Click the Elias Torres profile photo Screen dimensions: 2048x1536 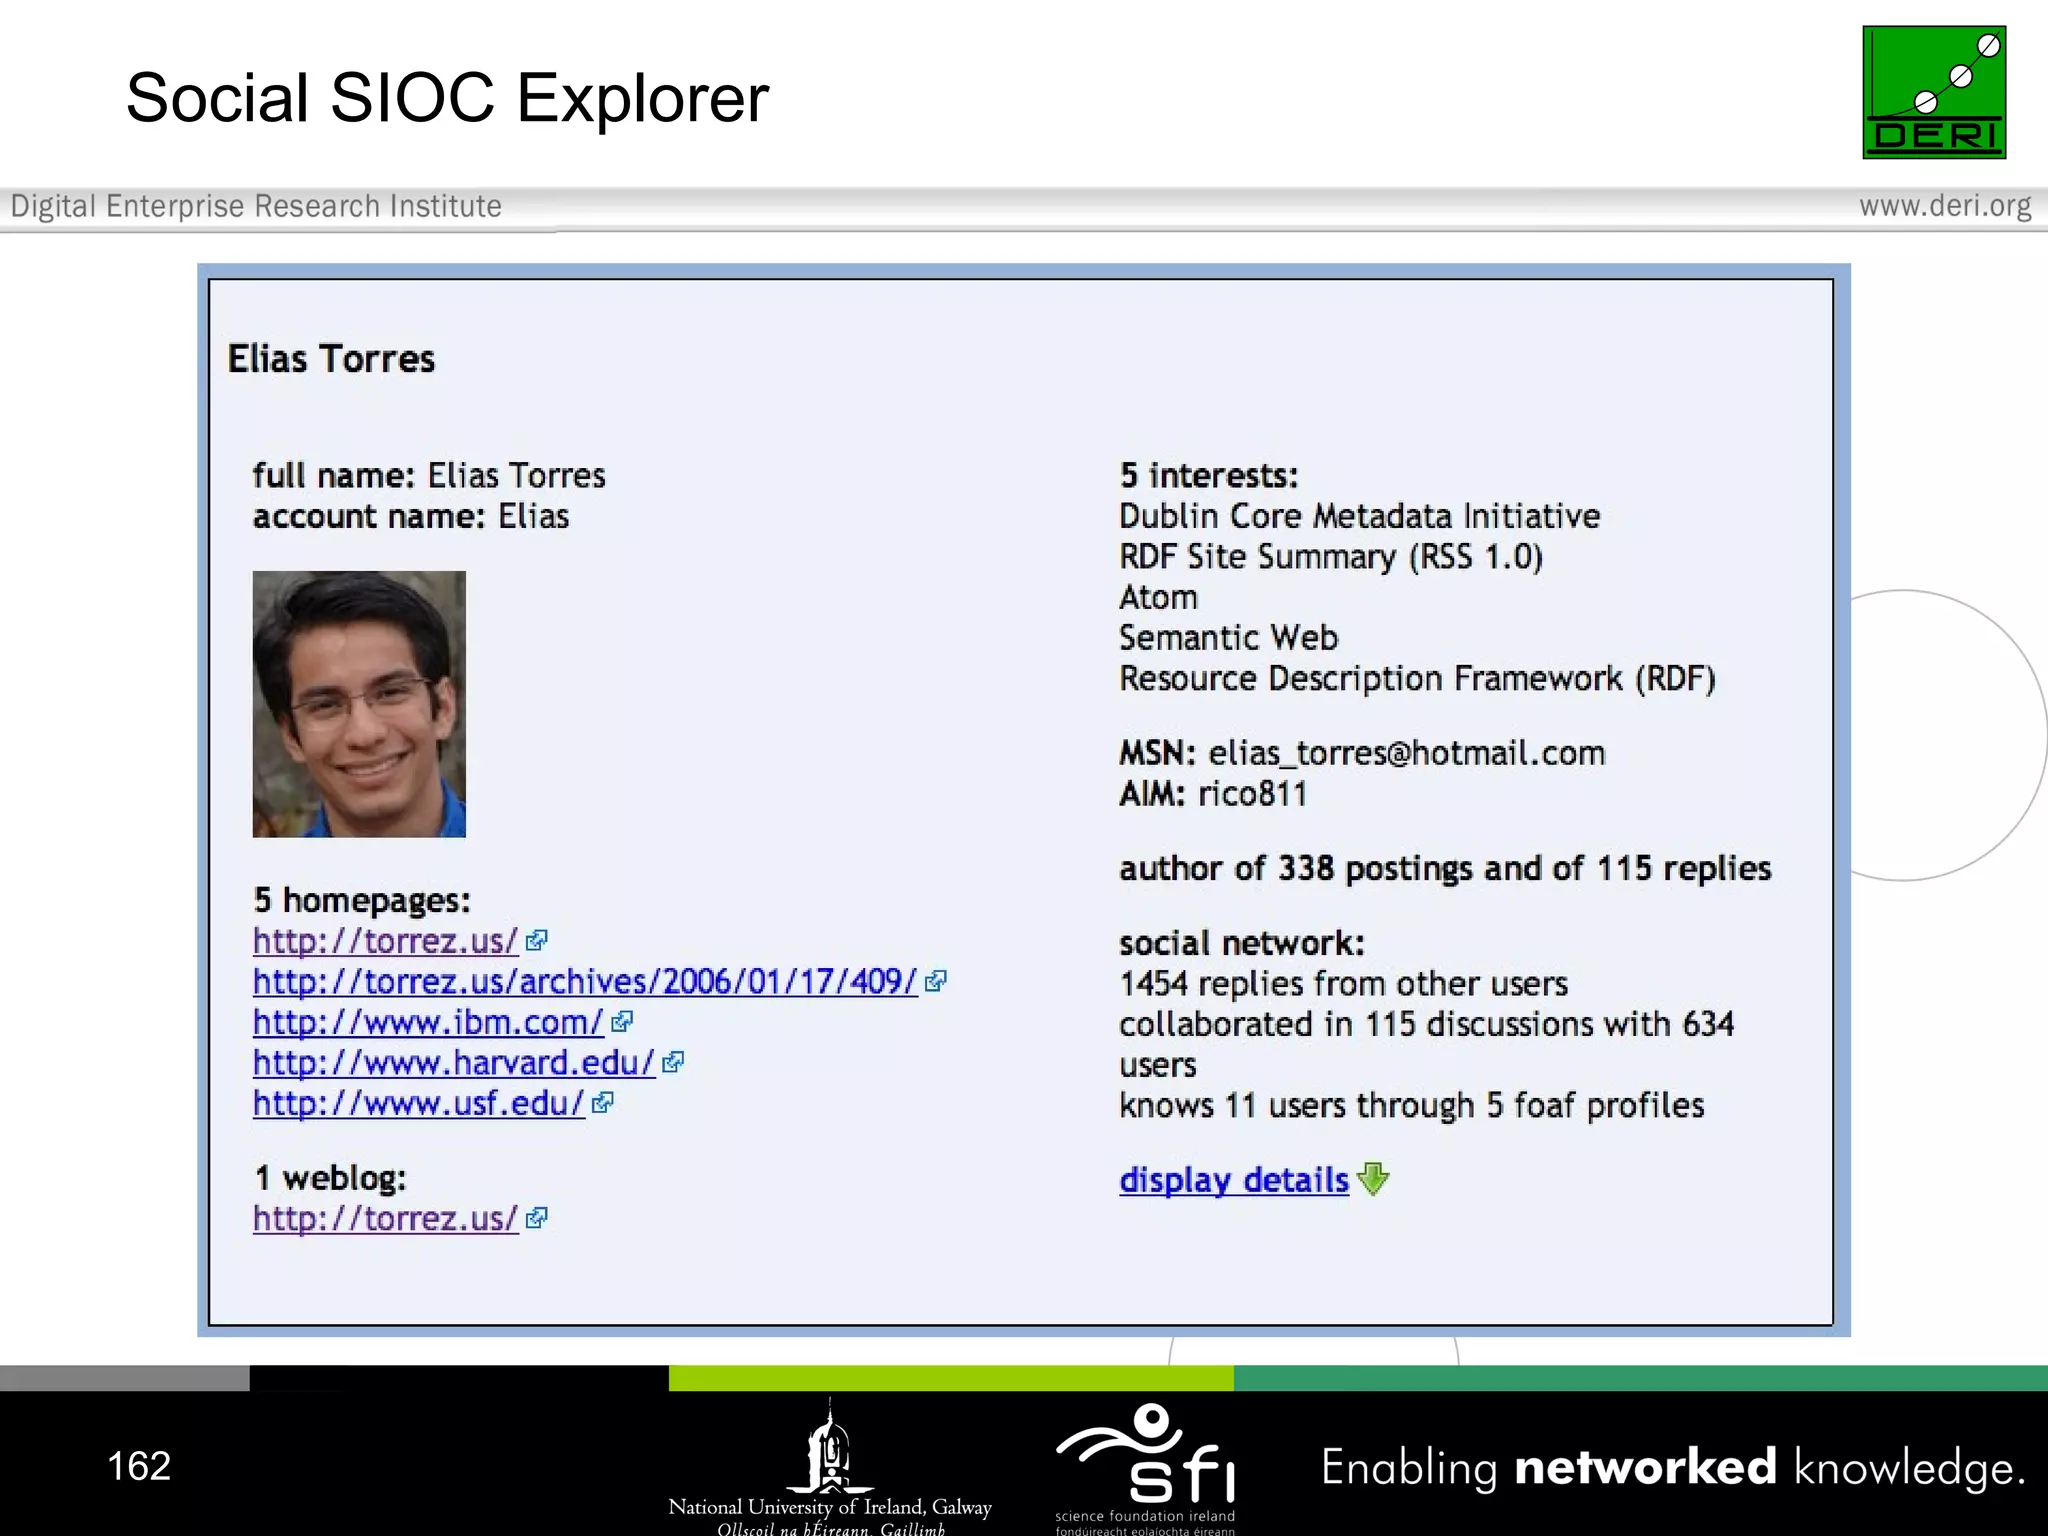[x=359, y=704]
